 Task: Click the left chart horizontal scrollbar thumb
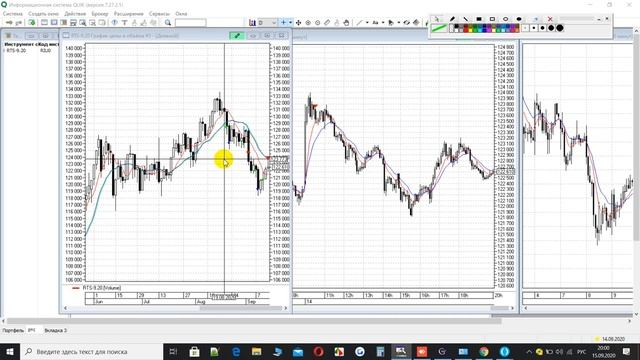(x=242, y=308)
